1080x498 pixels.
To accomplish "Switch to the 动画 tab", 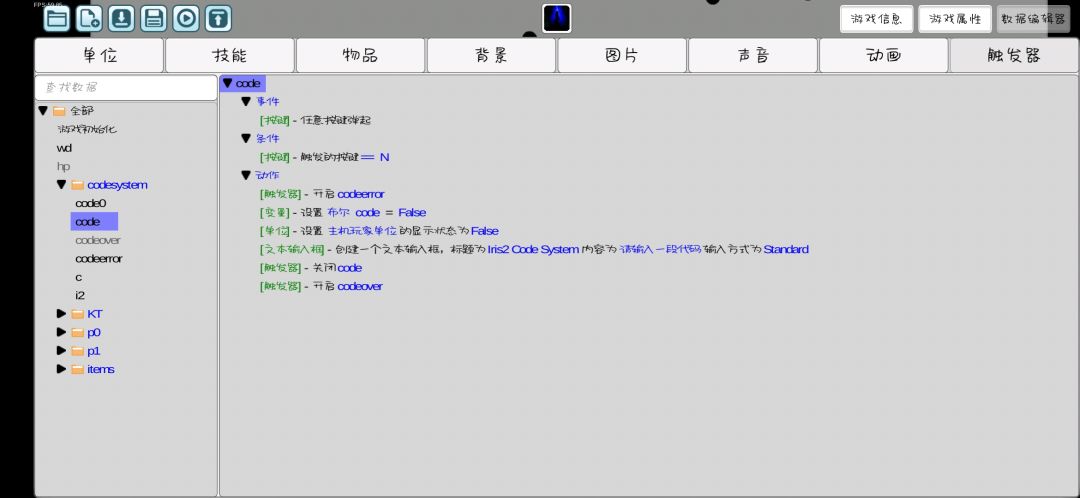I will (x=884, y=55).
